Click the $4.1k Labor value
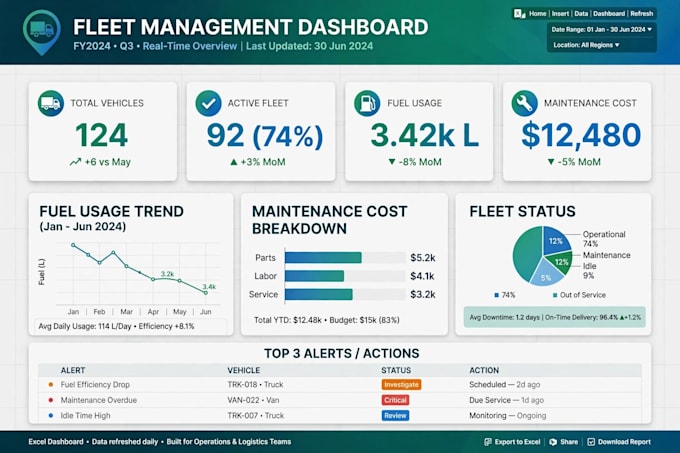The height and width of the screenshot is (453, 680). 423,276
